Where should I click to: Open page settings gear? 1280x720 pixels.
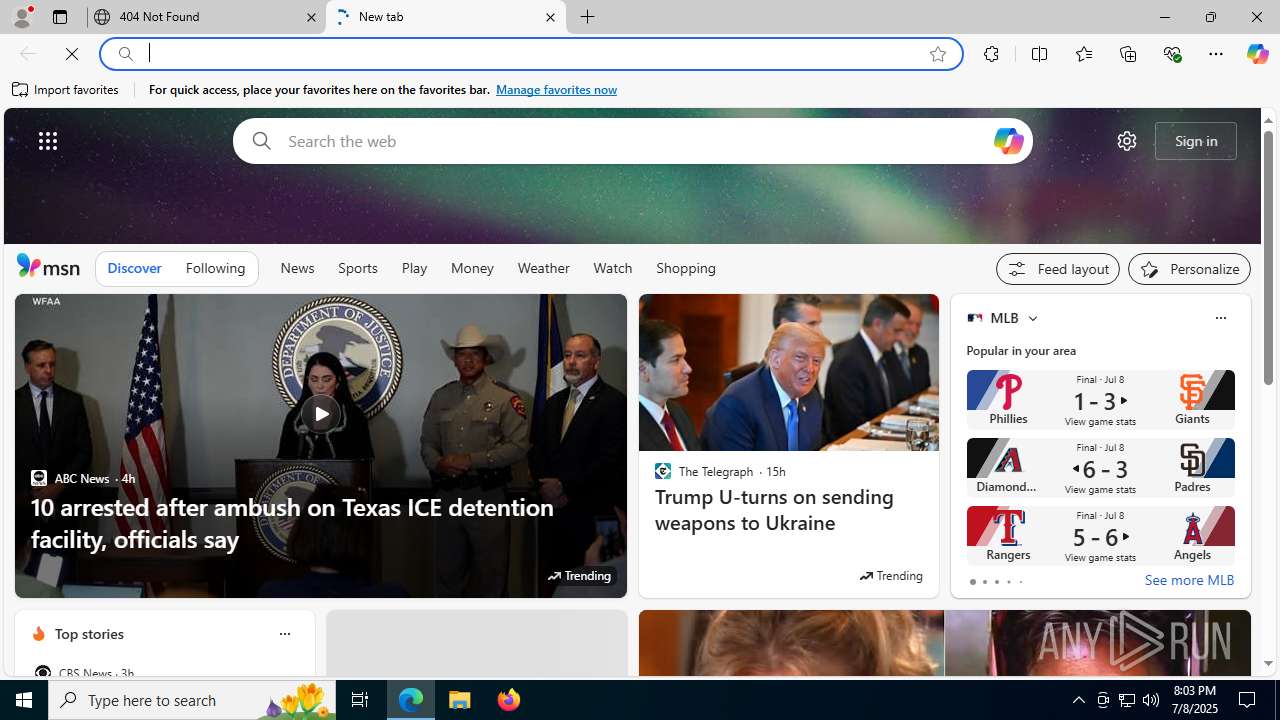pyautogui.click(x=1126, y=141)
